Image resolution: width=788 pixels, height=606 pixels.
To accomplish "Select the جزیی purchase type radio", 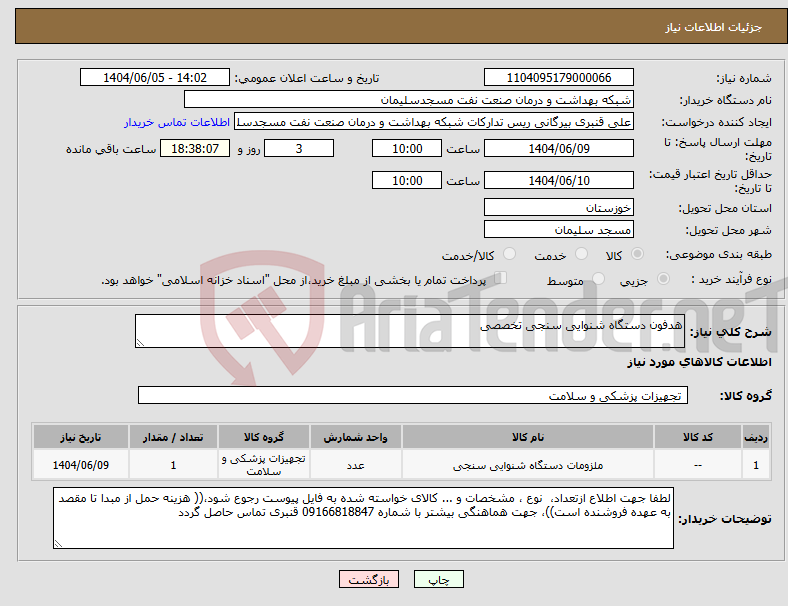I will pos(663,279).
